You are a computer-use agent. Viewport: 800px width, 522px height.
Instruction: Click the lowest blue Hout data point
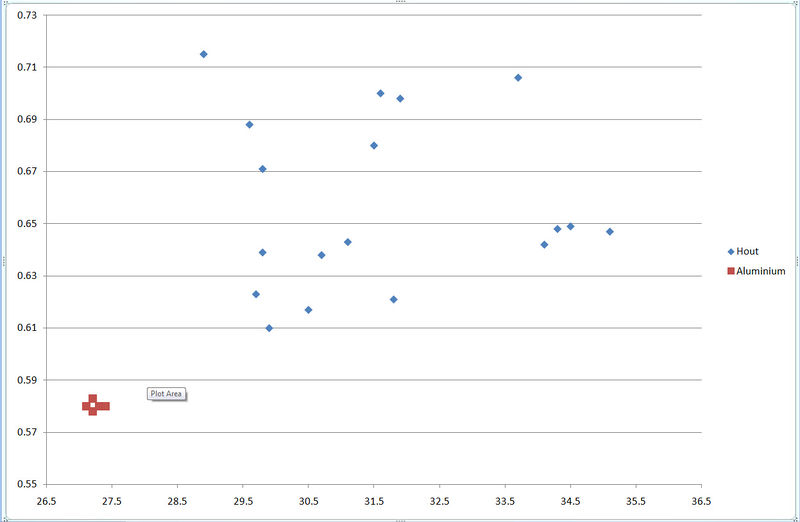click(269, 328)
